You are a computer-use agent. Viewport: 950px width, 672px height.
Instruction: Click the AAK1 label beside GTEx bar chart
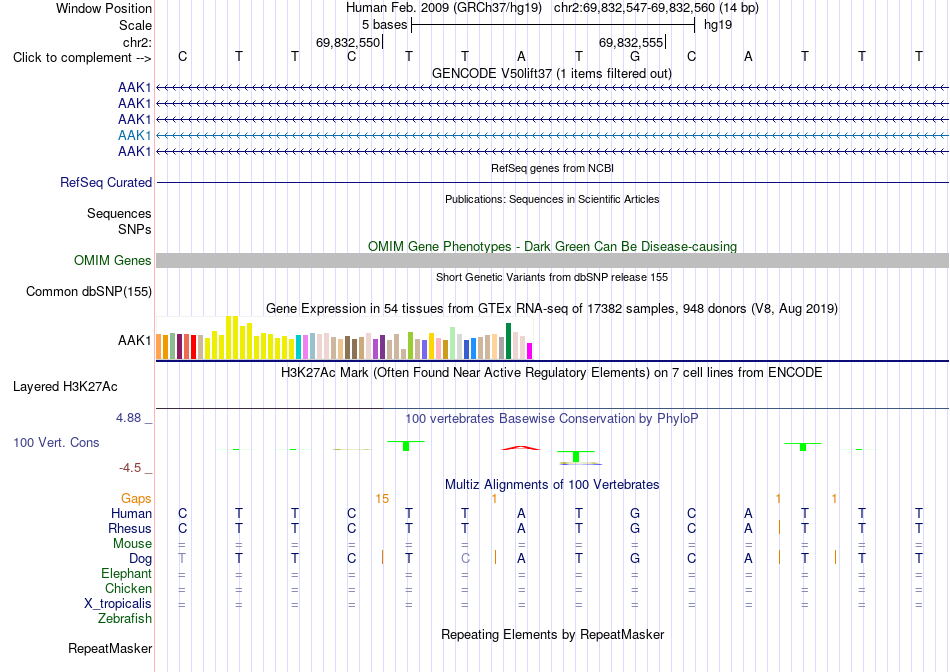135,341
